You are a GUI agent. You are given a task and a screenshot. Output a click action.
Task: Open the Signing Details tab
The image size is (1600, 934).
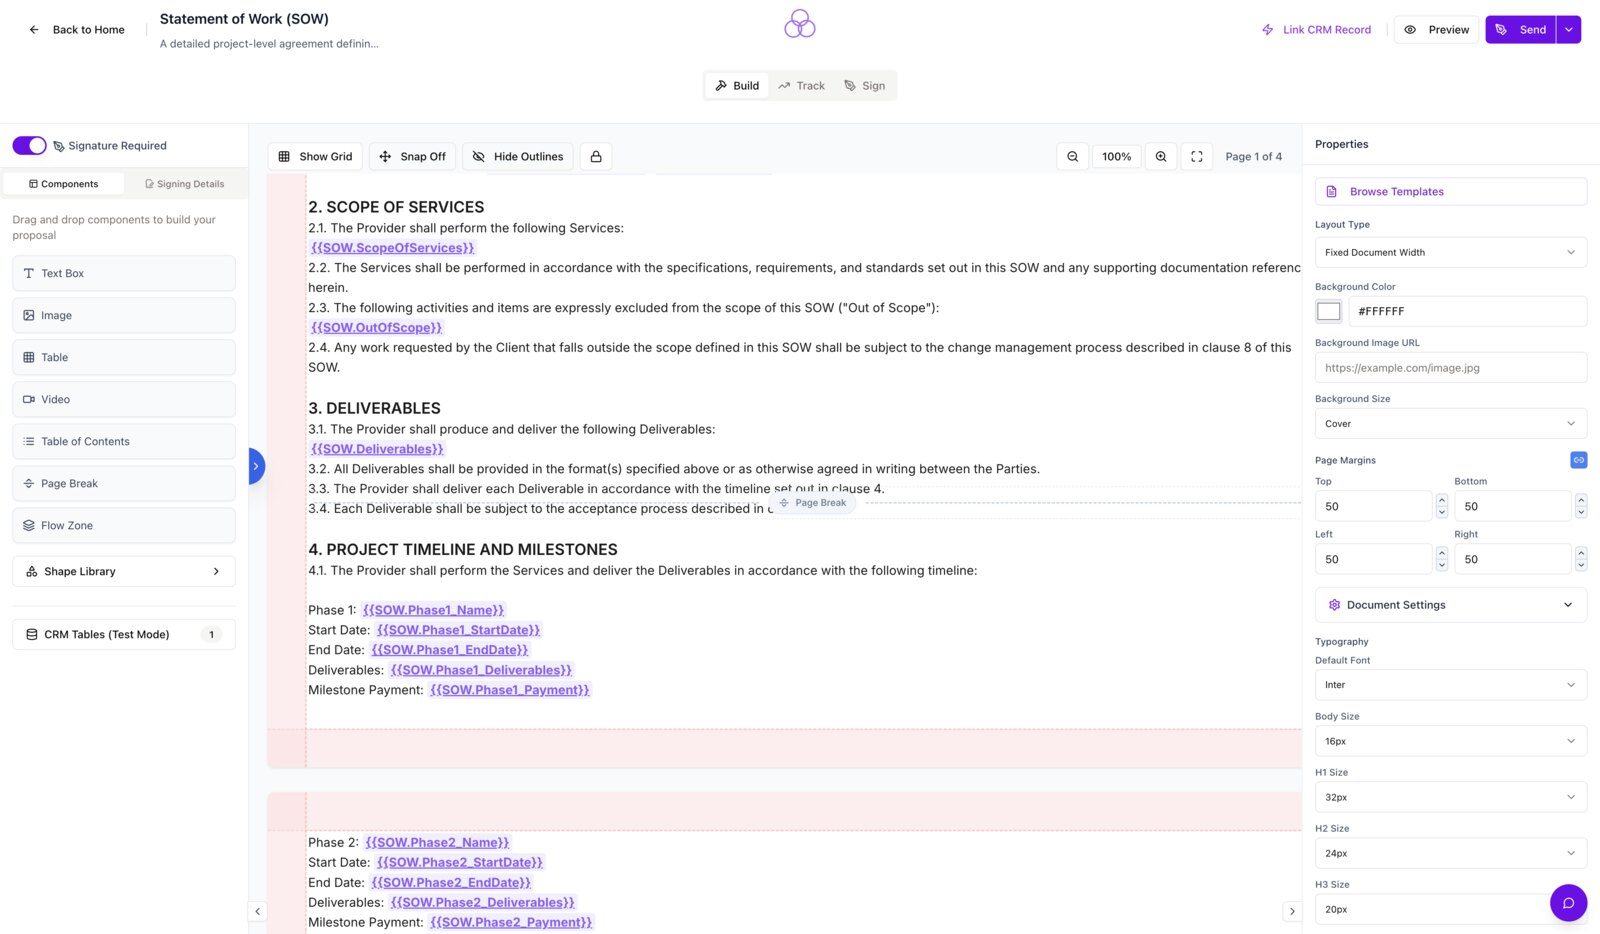[x=185, y=184]
